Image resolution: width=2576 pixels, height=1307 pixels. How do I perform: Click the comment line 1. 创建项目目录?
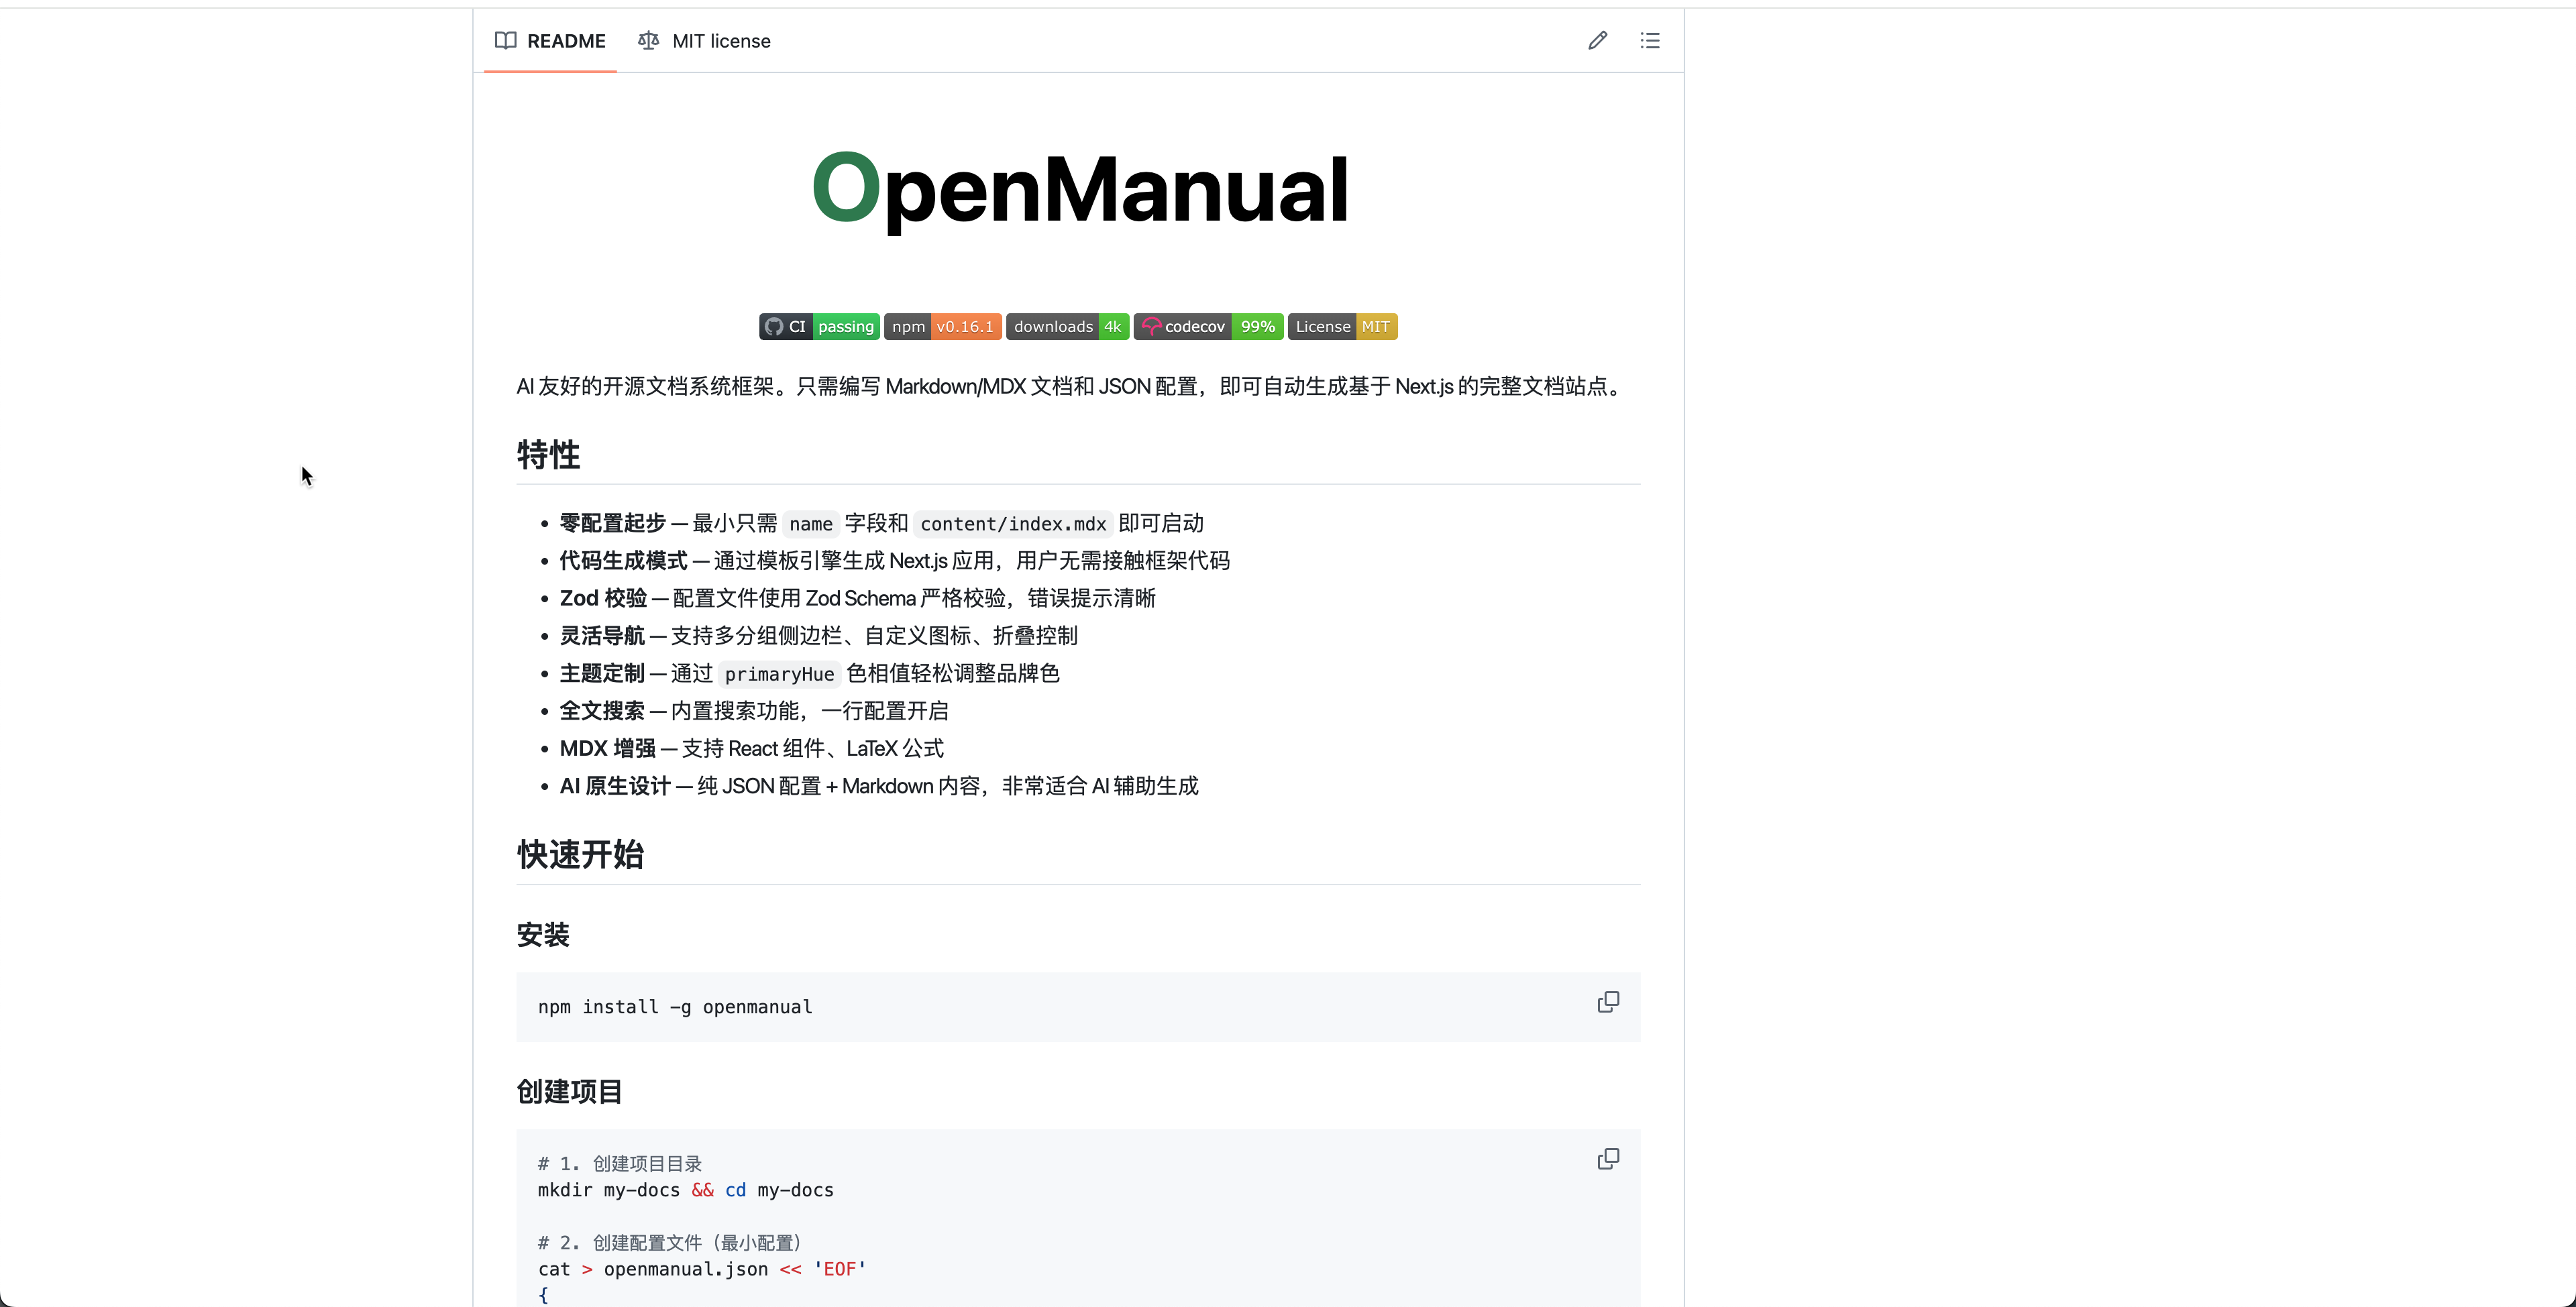click(620, 1164)
